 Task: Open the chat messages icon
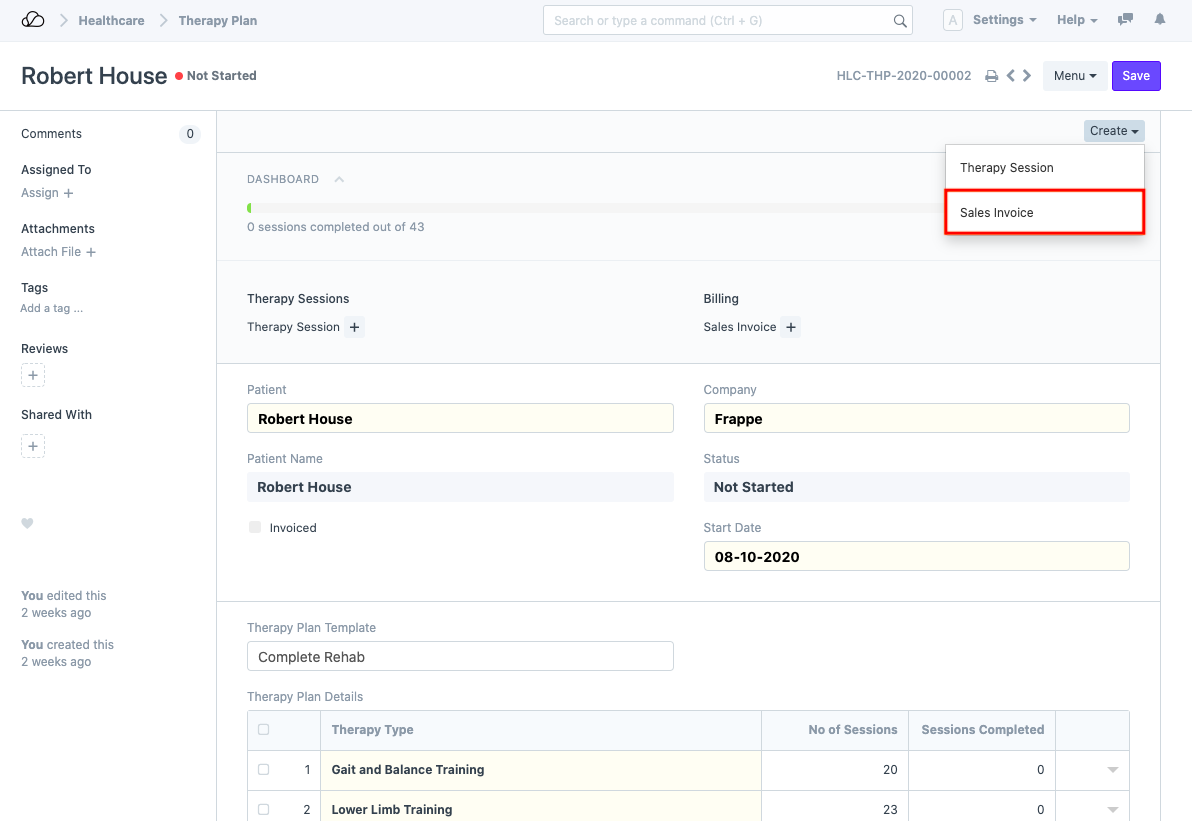pos(1126,20)
